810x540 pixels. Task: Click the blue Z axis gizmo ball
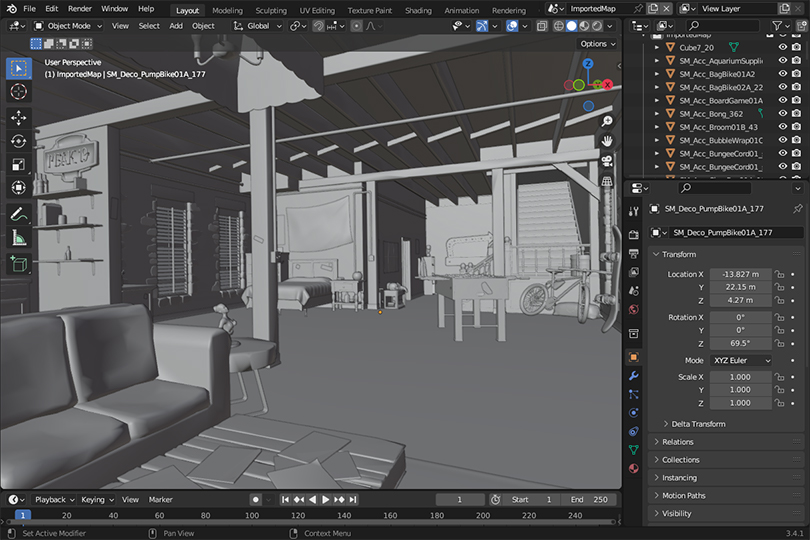click(x=588, y=64)
